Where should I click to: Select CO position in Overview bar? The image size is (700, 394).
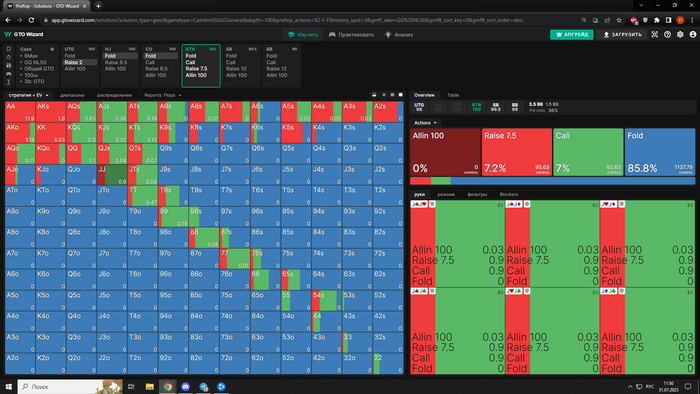point(457,107)
